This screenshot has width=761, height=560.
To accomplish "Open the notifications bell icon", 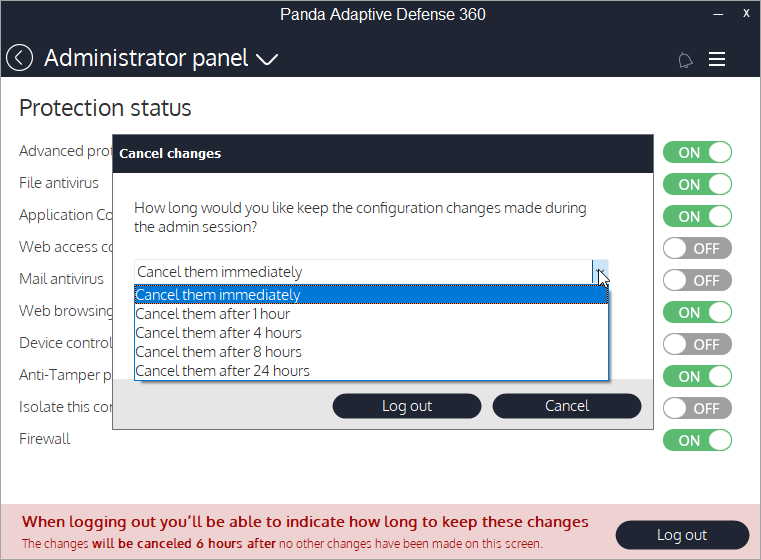I will click(685, 60).
